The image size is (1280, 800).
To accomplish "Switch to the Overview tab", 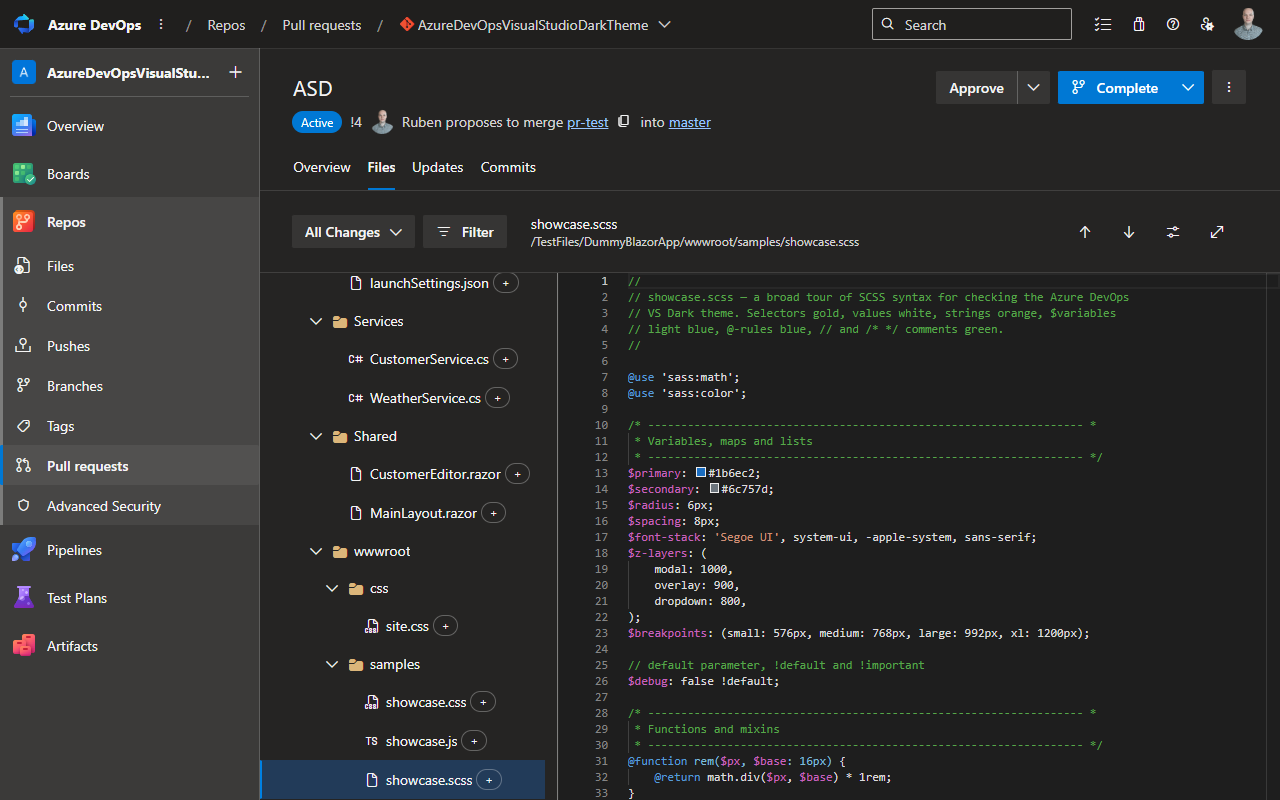I will (x=322, y=167).
